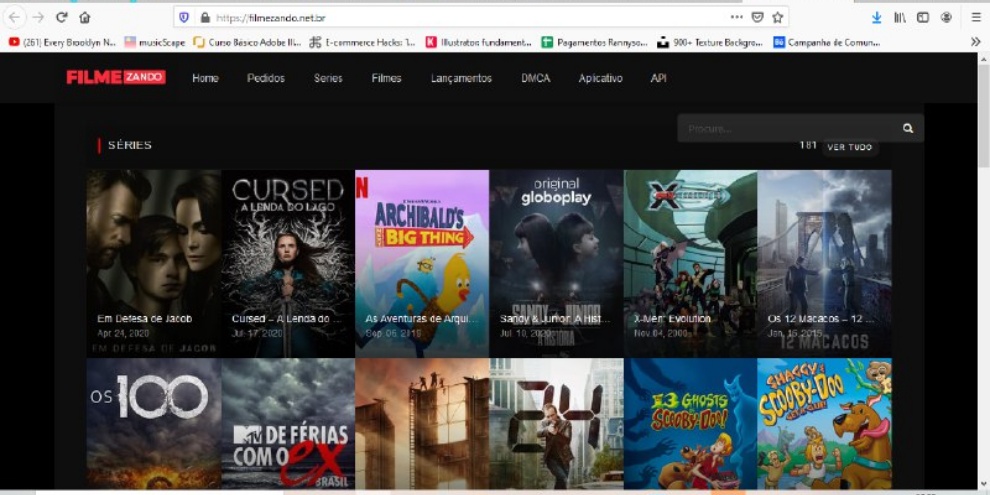
Task: Go to browser home page icon
Action: click(85, 17)
